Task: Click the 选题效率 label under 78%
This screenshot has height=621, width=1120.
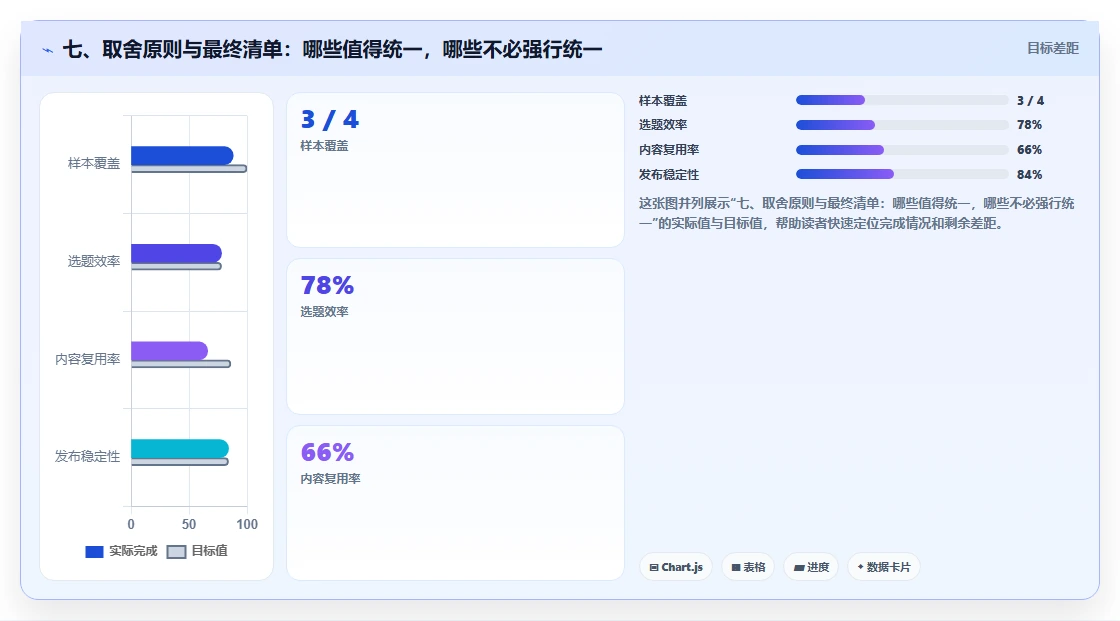Action: coord(324,312)
